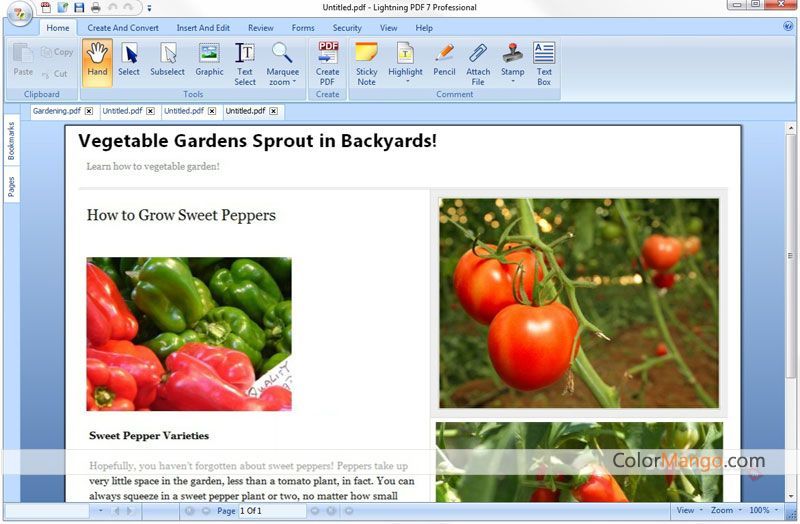Open the round application menu button
Screen dimensions: 800x524
(x=19, y=13)
